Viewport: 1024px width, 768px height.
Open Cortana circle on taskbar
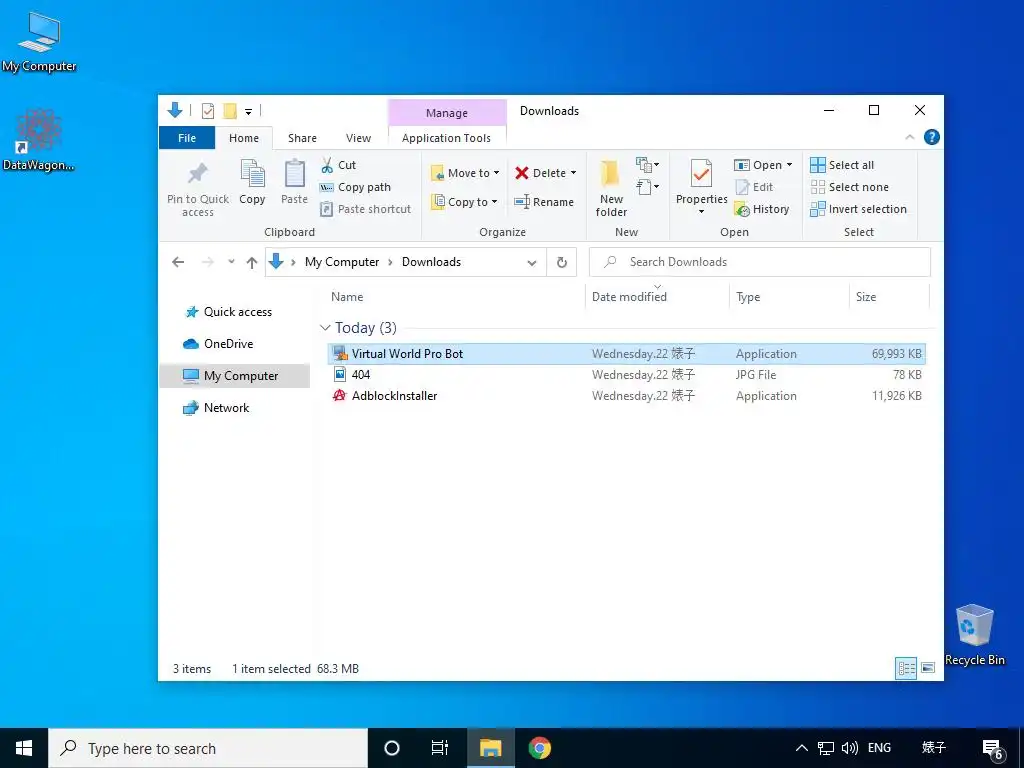pos(391,748)
